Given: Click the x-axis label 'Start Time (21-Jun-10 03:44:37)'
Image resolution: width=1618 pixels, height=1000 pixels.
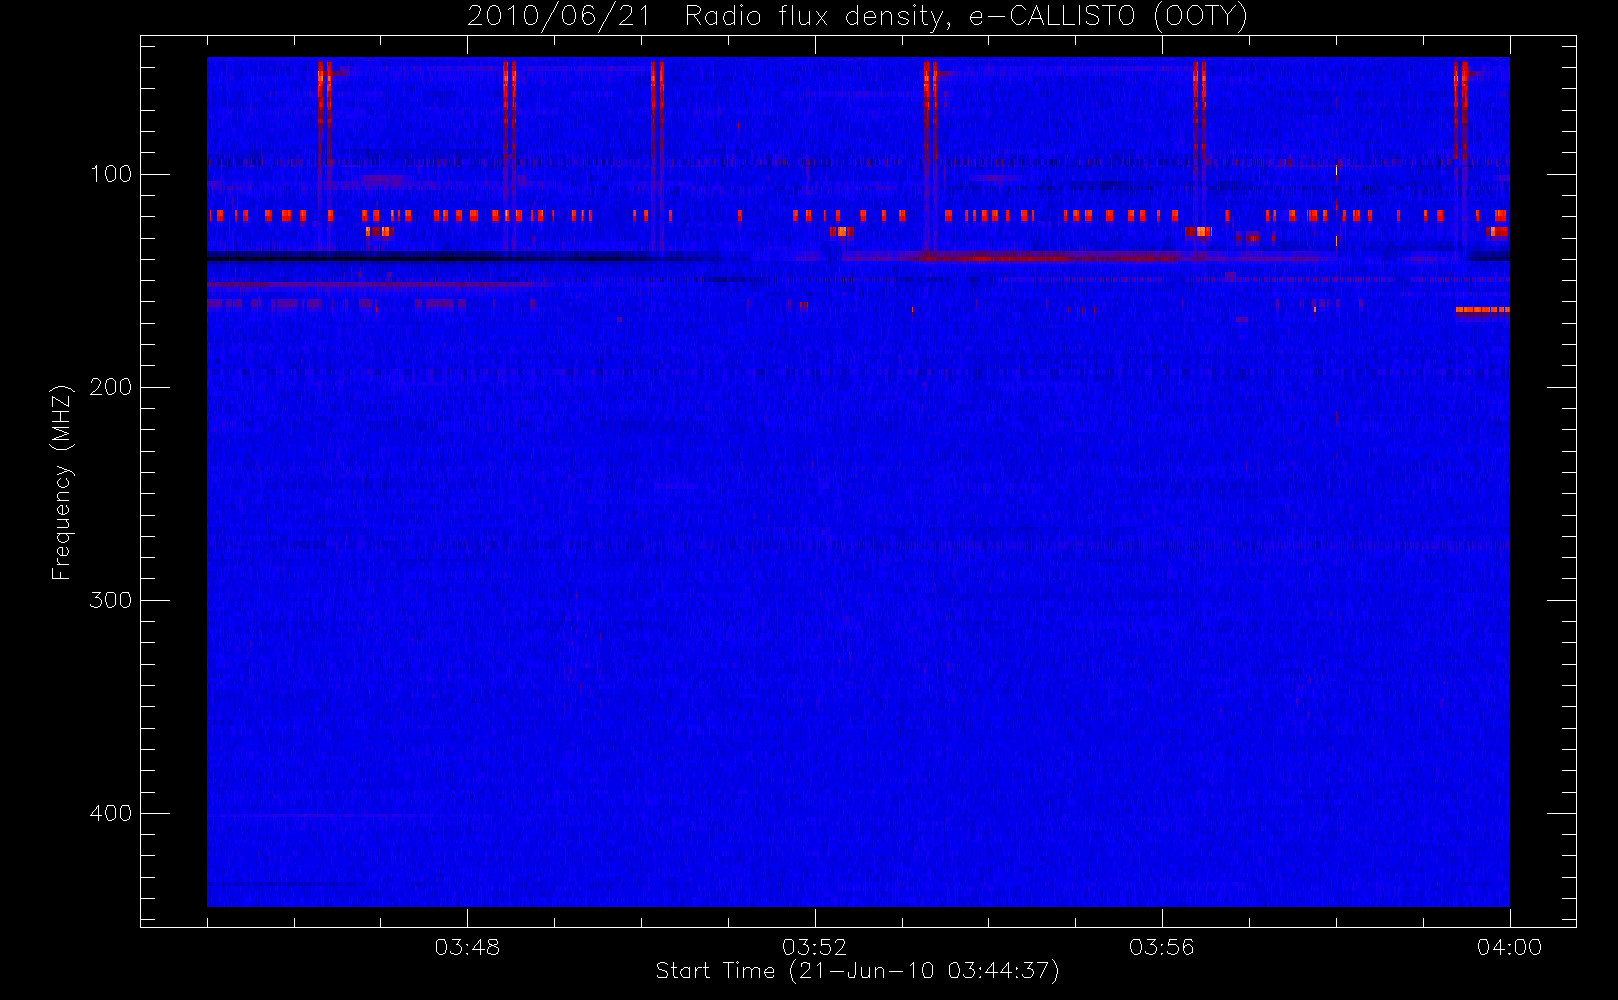Looking at the screenshot, I should point(858,971).
